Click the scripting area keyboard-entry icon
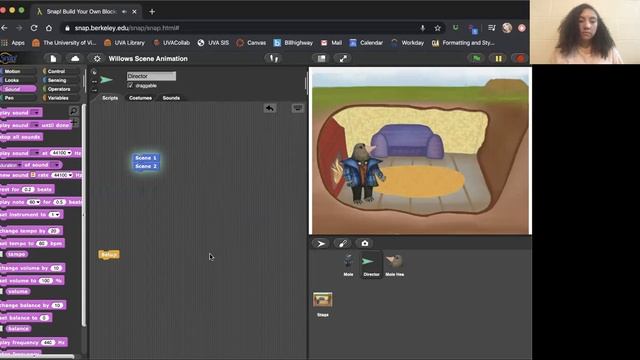640x360 pixels. click(298, 108)
